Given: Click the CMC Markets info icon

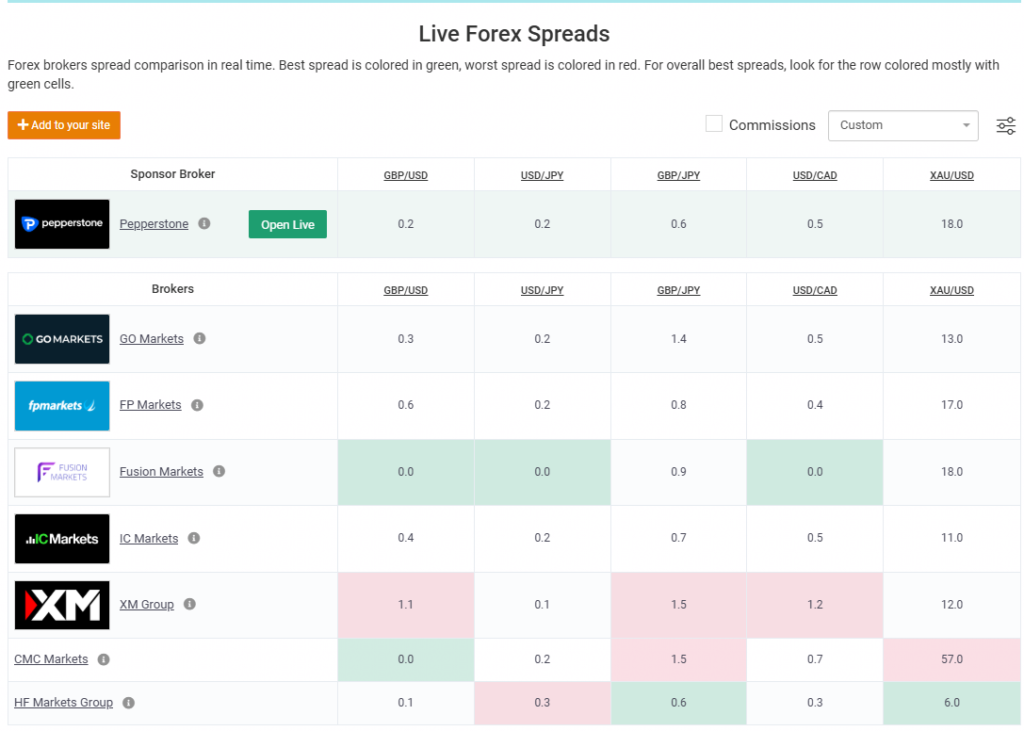Looking at the screenshot, I should click(x=104, y=659).
